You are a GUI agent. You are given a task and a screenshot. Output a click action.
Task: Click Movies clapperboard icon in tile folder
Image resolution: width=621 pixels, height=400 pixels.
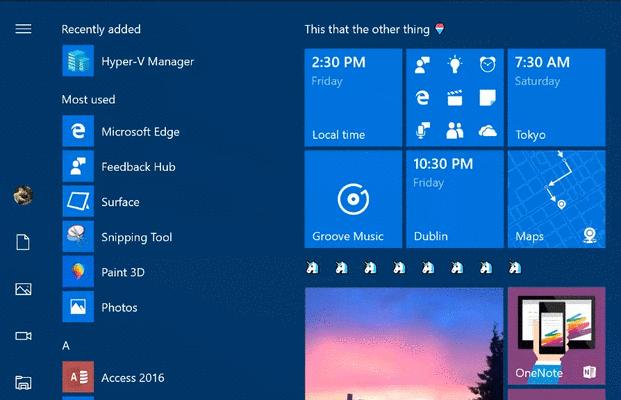(x=455, y=98)
